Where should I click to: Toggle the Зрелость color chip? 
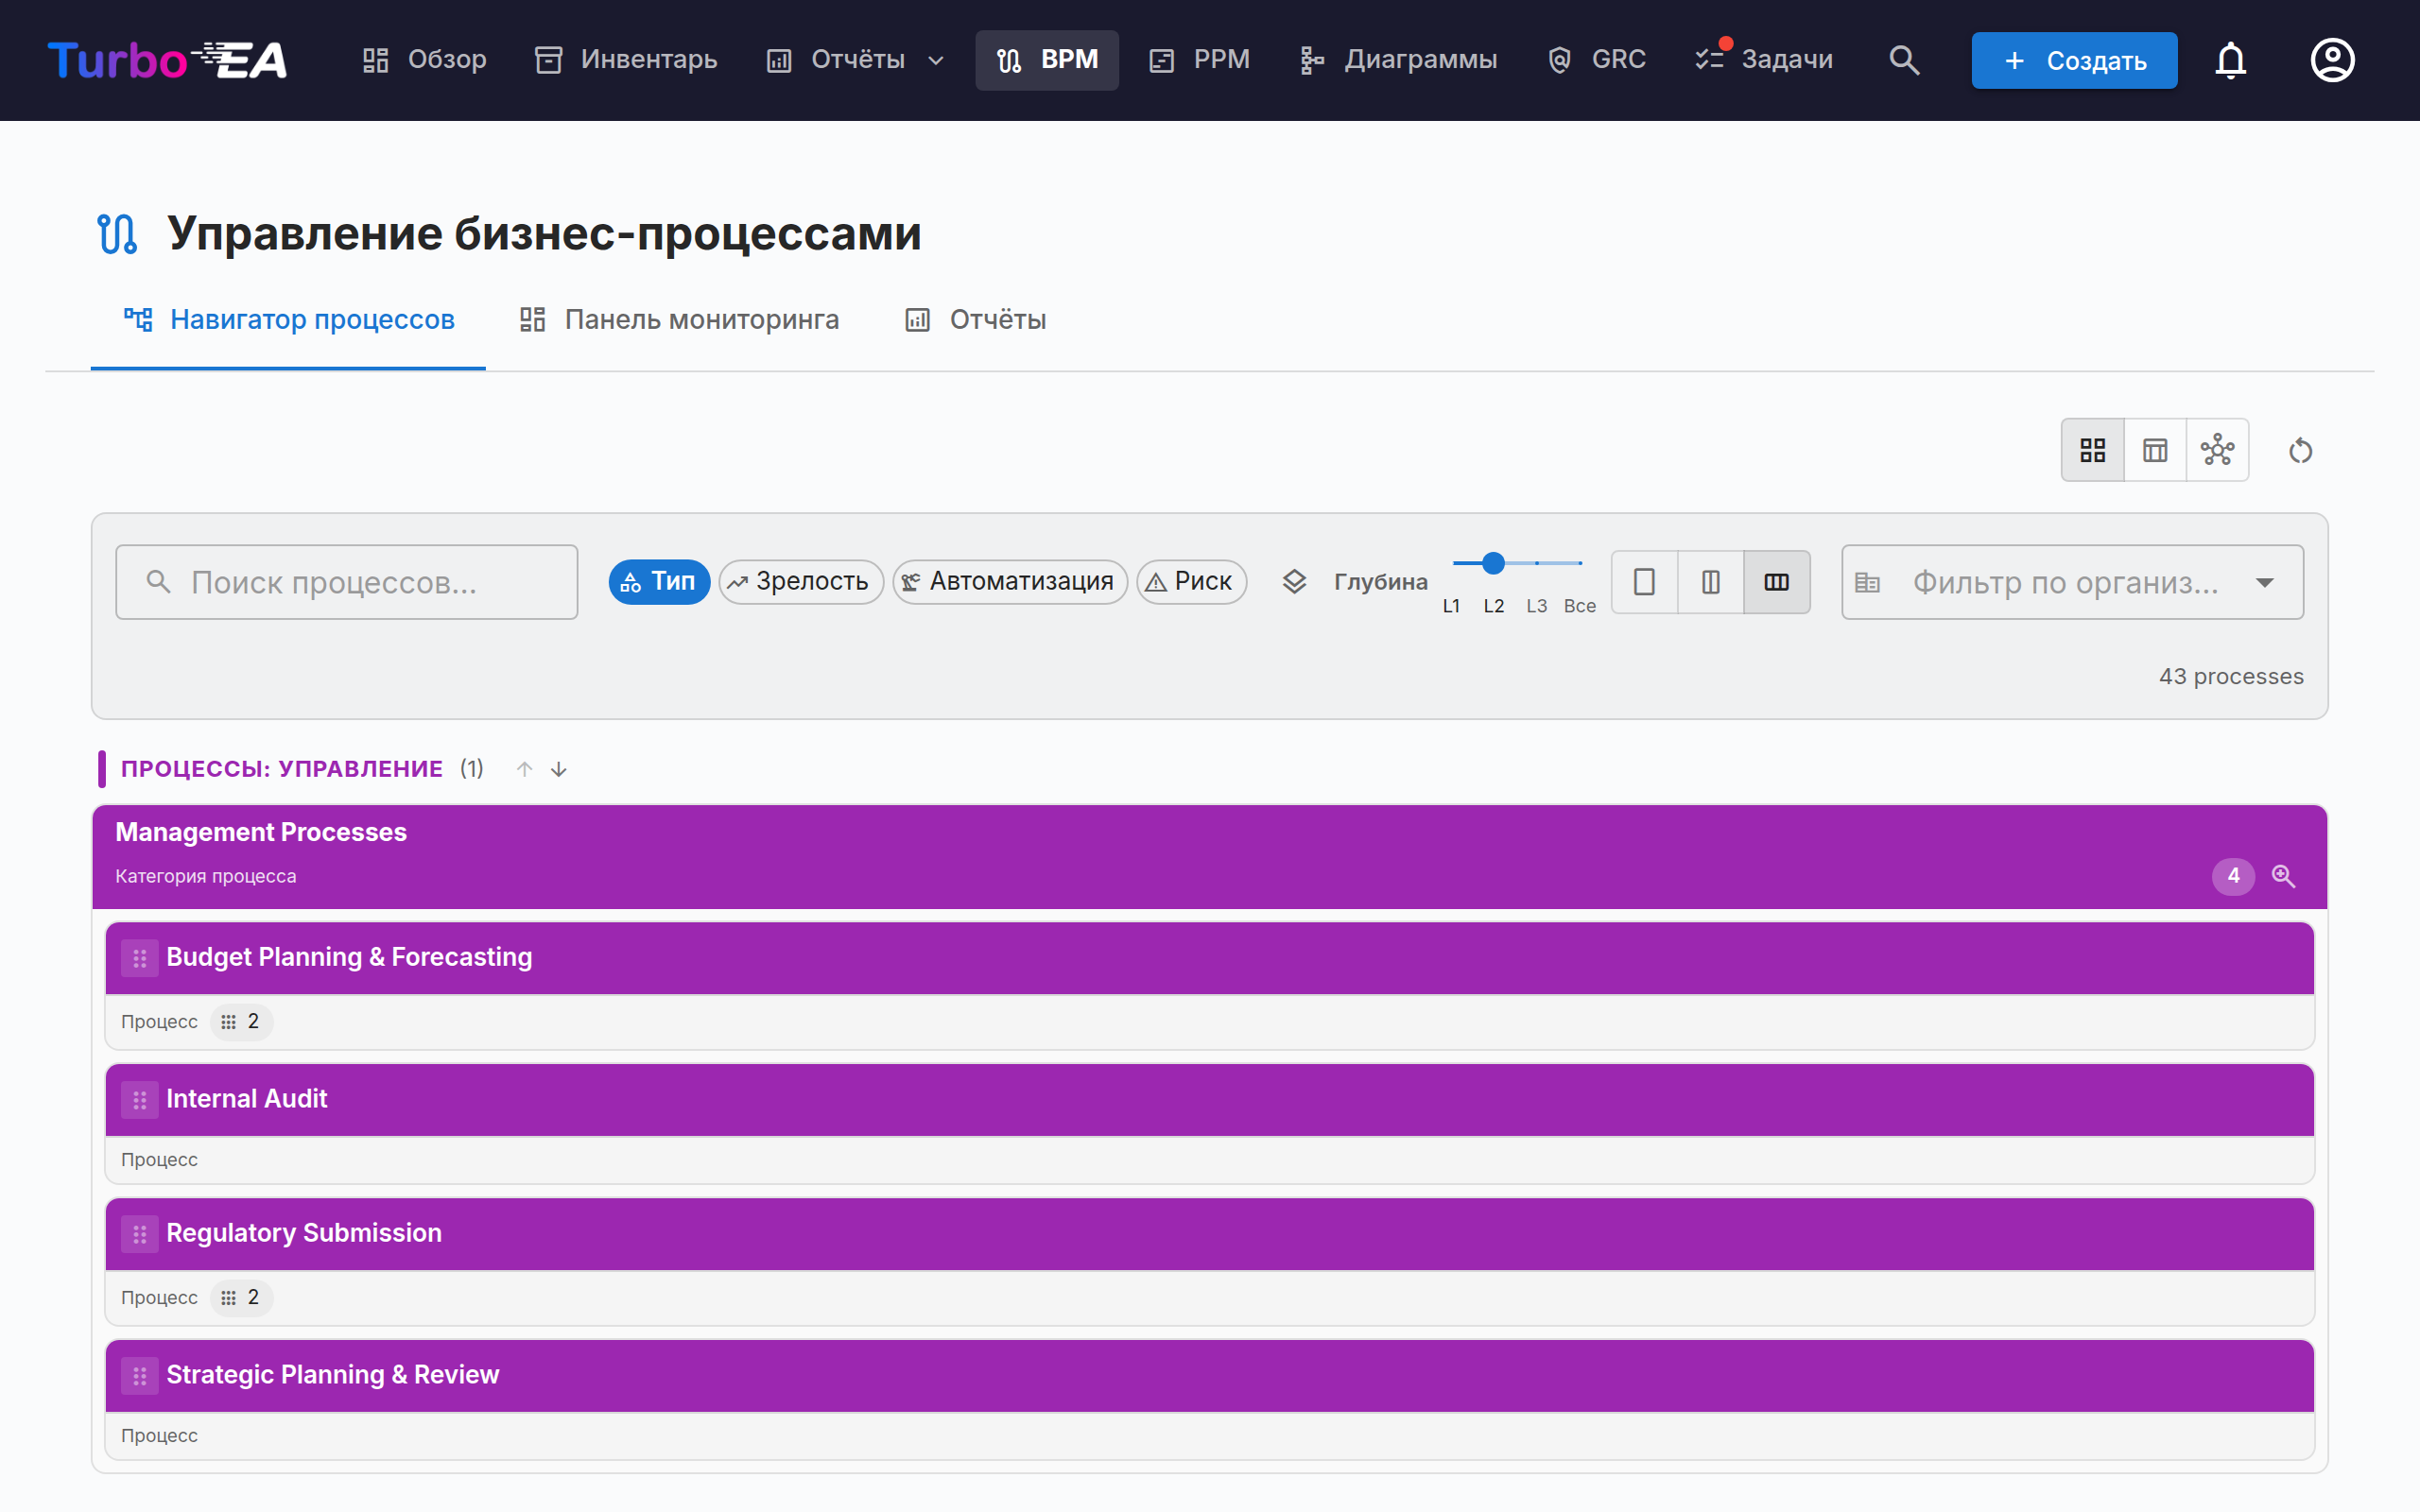pos(800,581)
